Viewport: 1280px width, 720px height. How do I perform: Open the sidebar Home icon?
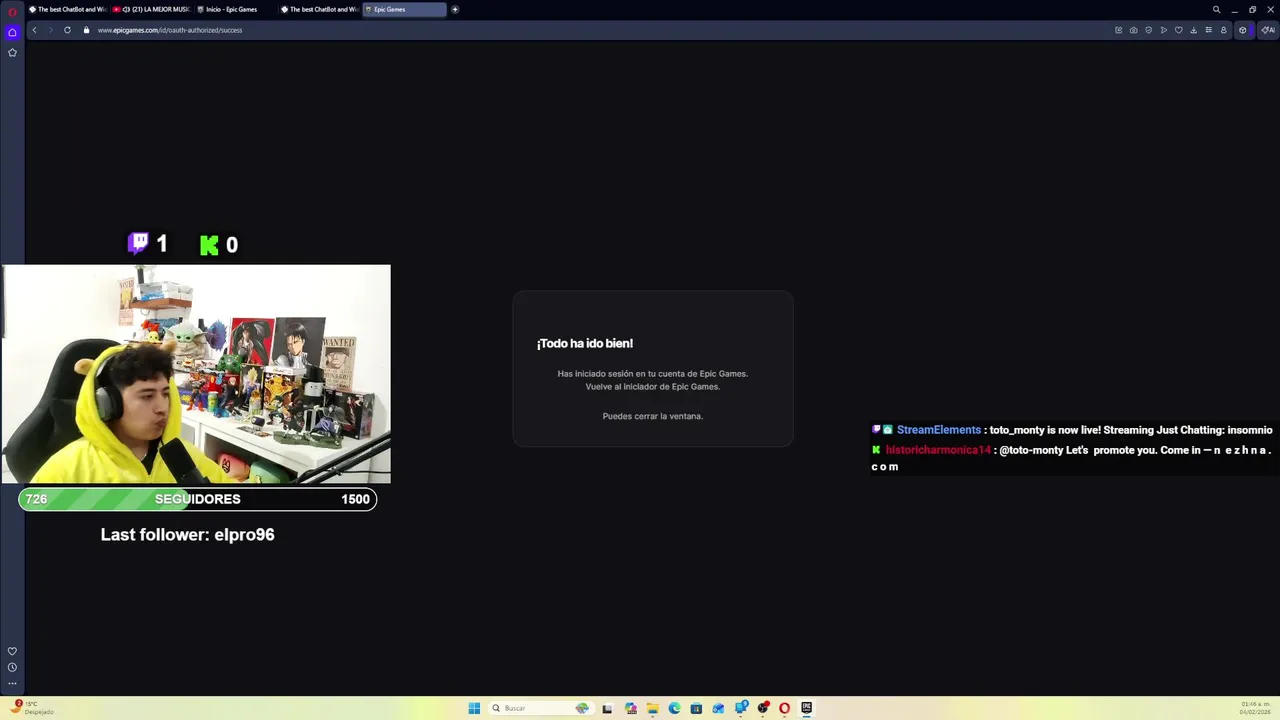[x=12, y=32]
